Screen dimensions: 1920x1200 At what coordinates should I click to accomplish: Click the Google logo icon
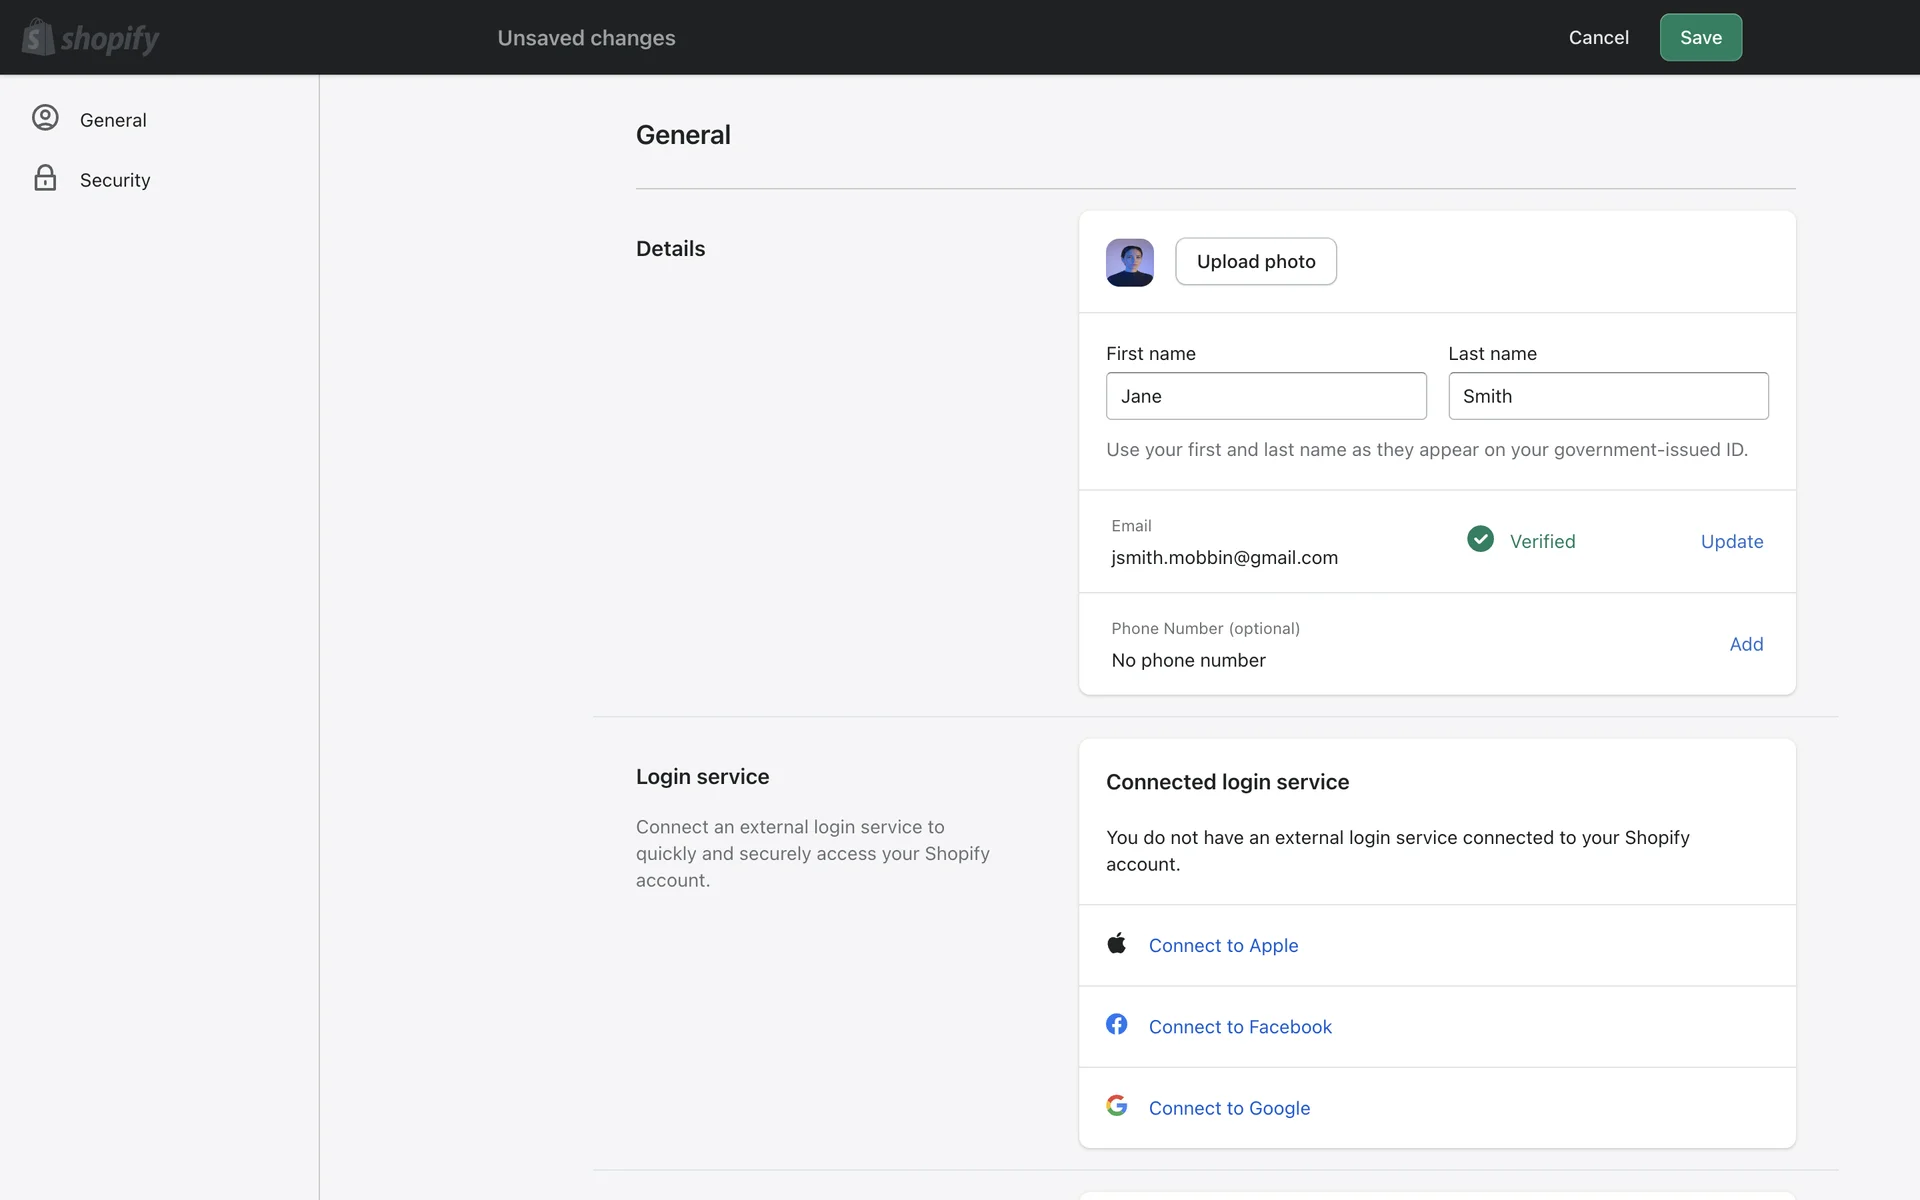coord(1117,1106)
